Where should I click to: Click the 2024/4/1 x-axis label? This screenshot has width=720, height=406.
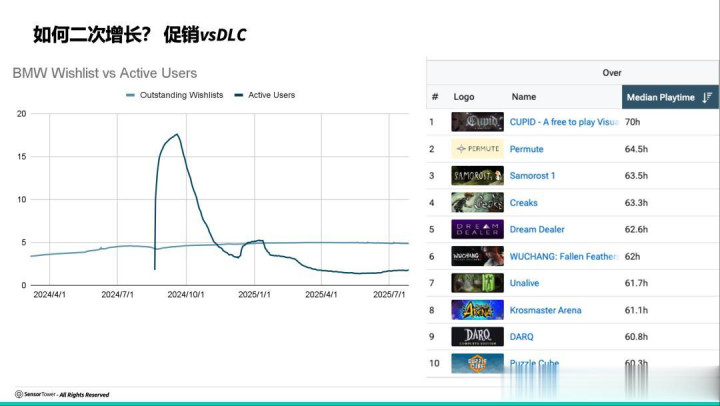50,294
